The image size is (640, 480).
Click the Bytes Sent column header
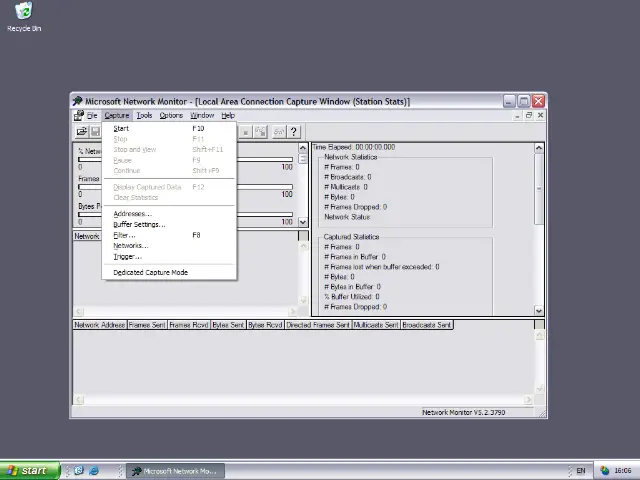[x=228, y=325]
